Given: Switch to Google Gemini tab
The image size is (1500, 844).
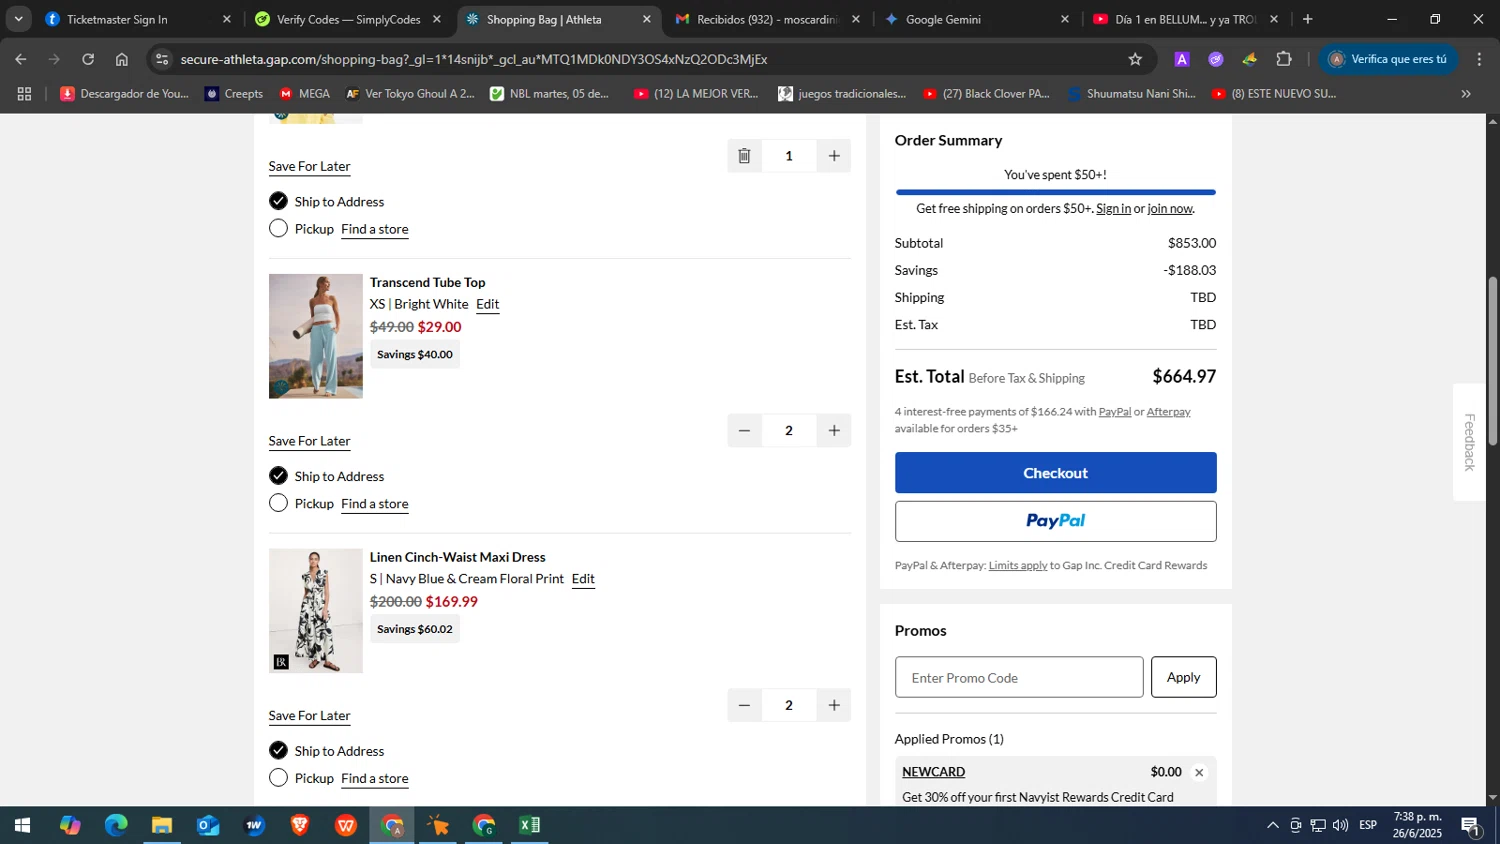Looking at the screenshot, I should 975,19.
